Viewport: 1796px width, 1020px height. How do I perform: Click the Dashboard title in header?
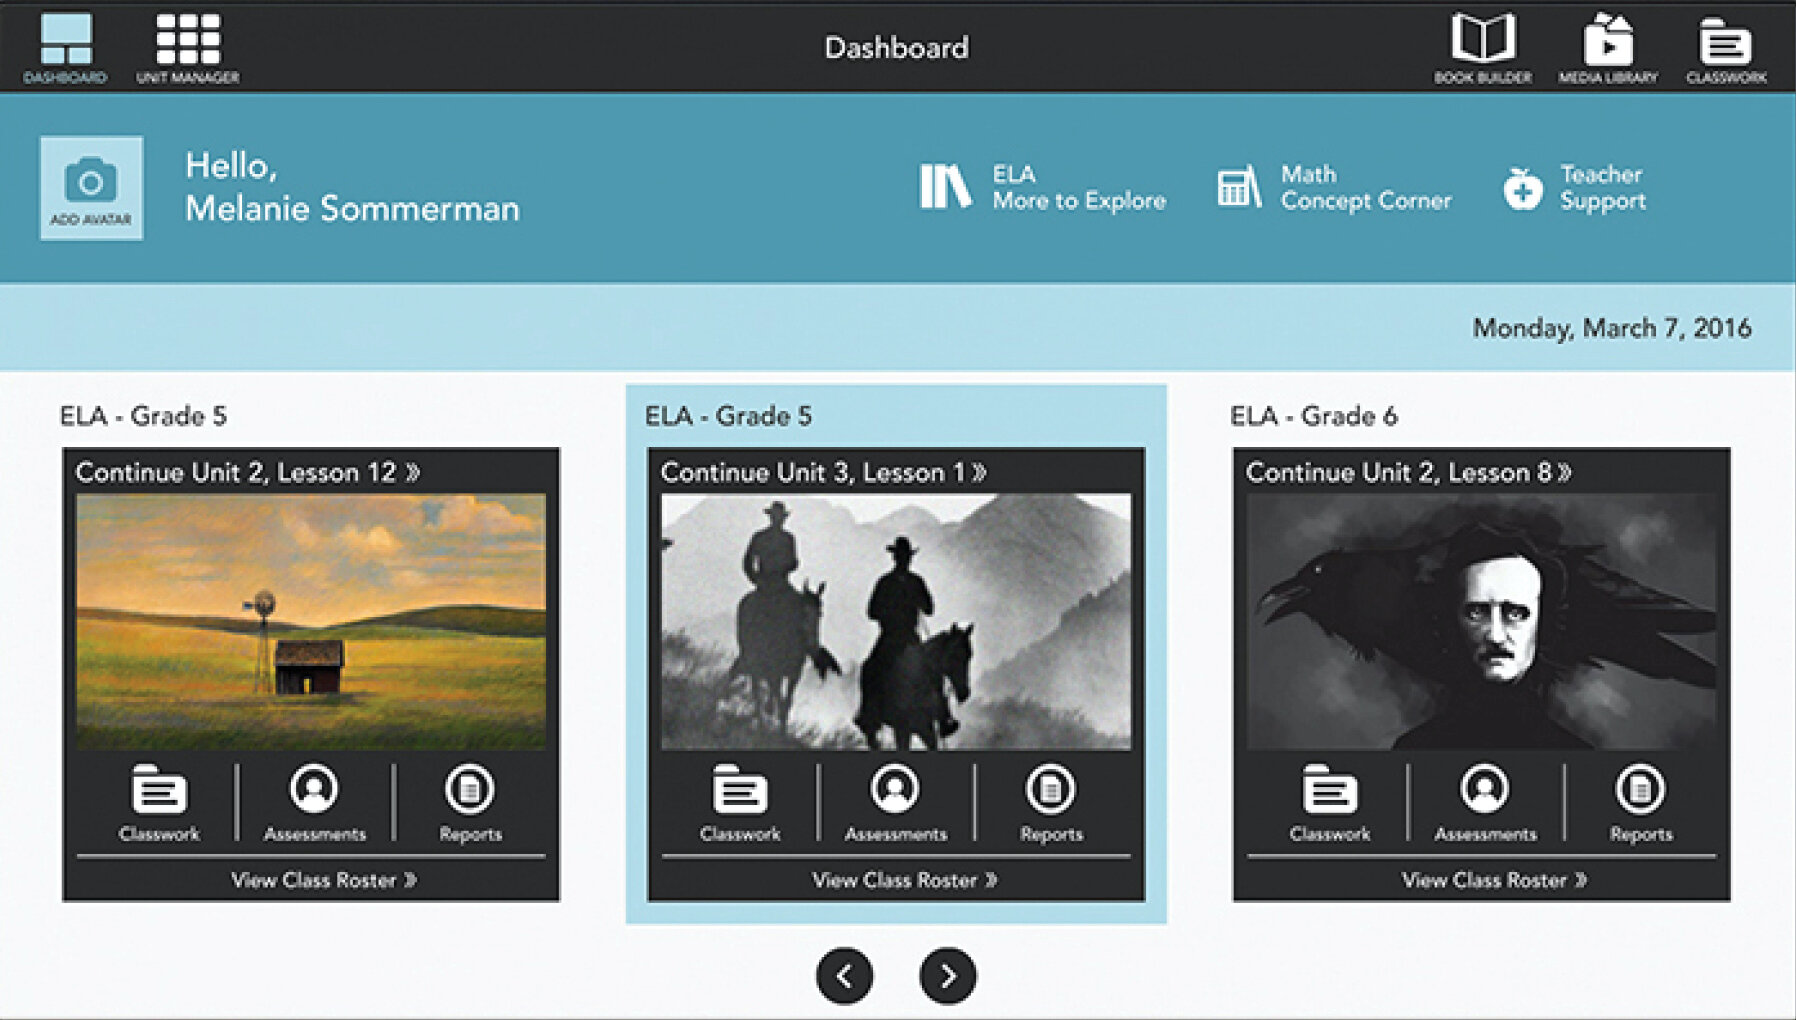pos(896,48)
